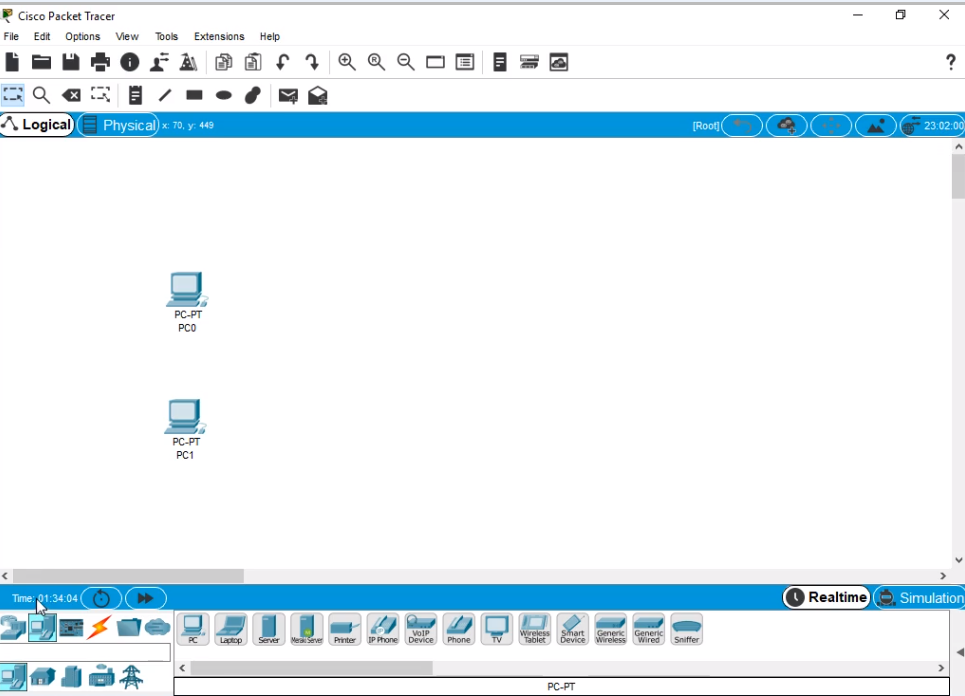Pick the Server device from the palette
Viewport: 965px width, 696px height.
coord(269,630)
